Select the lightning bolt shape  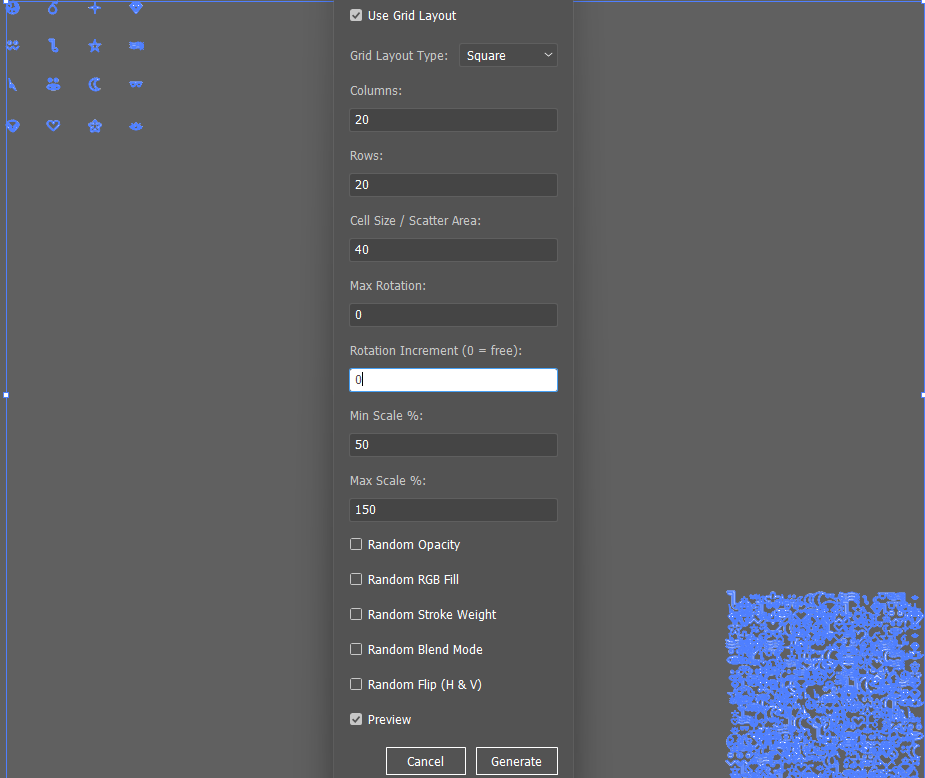point(12,84)
